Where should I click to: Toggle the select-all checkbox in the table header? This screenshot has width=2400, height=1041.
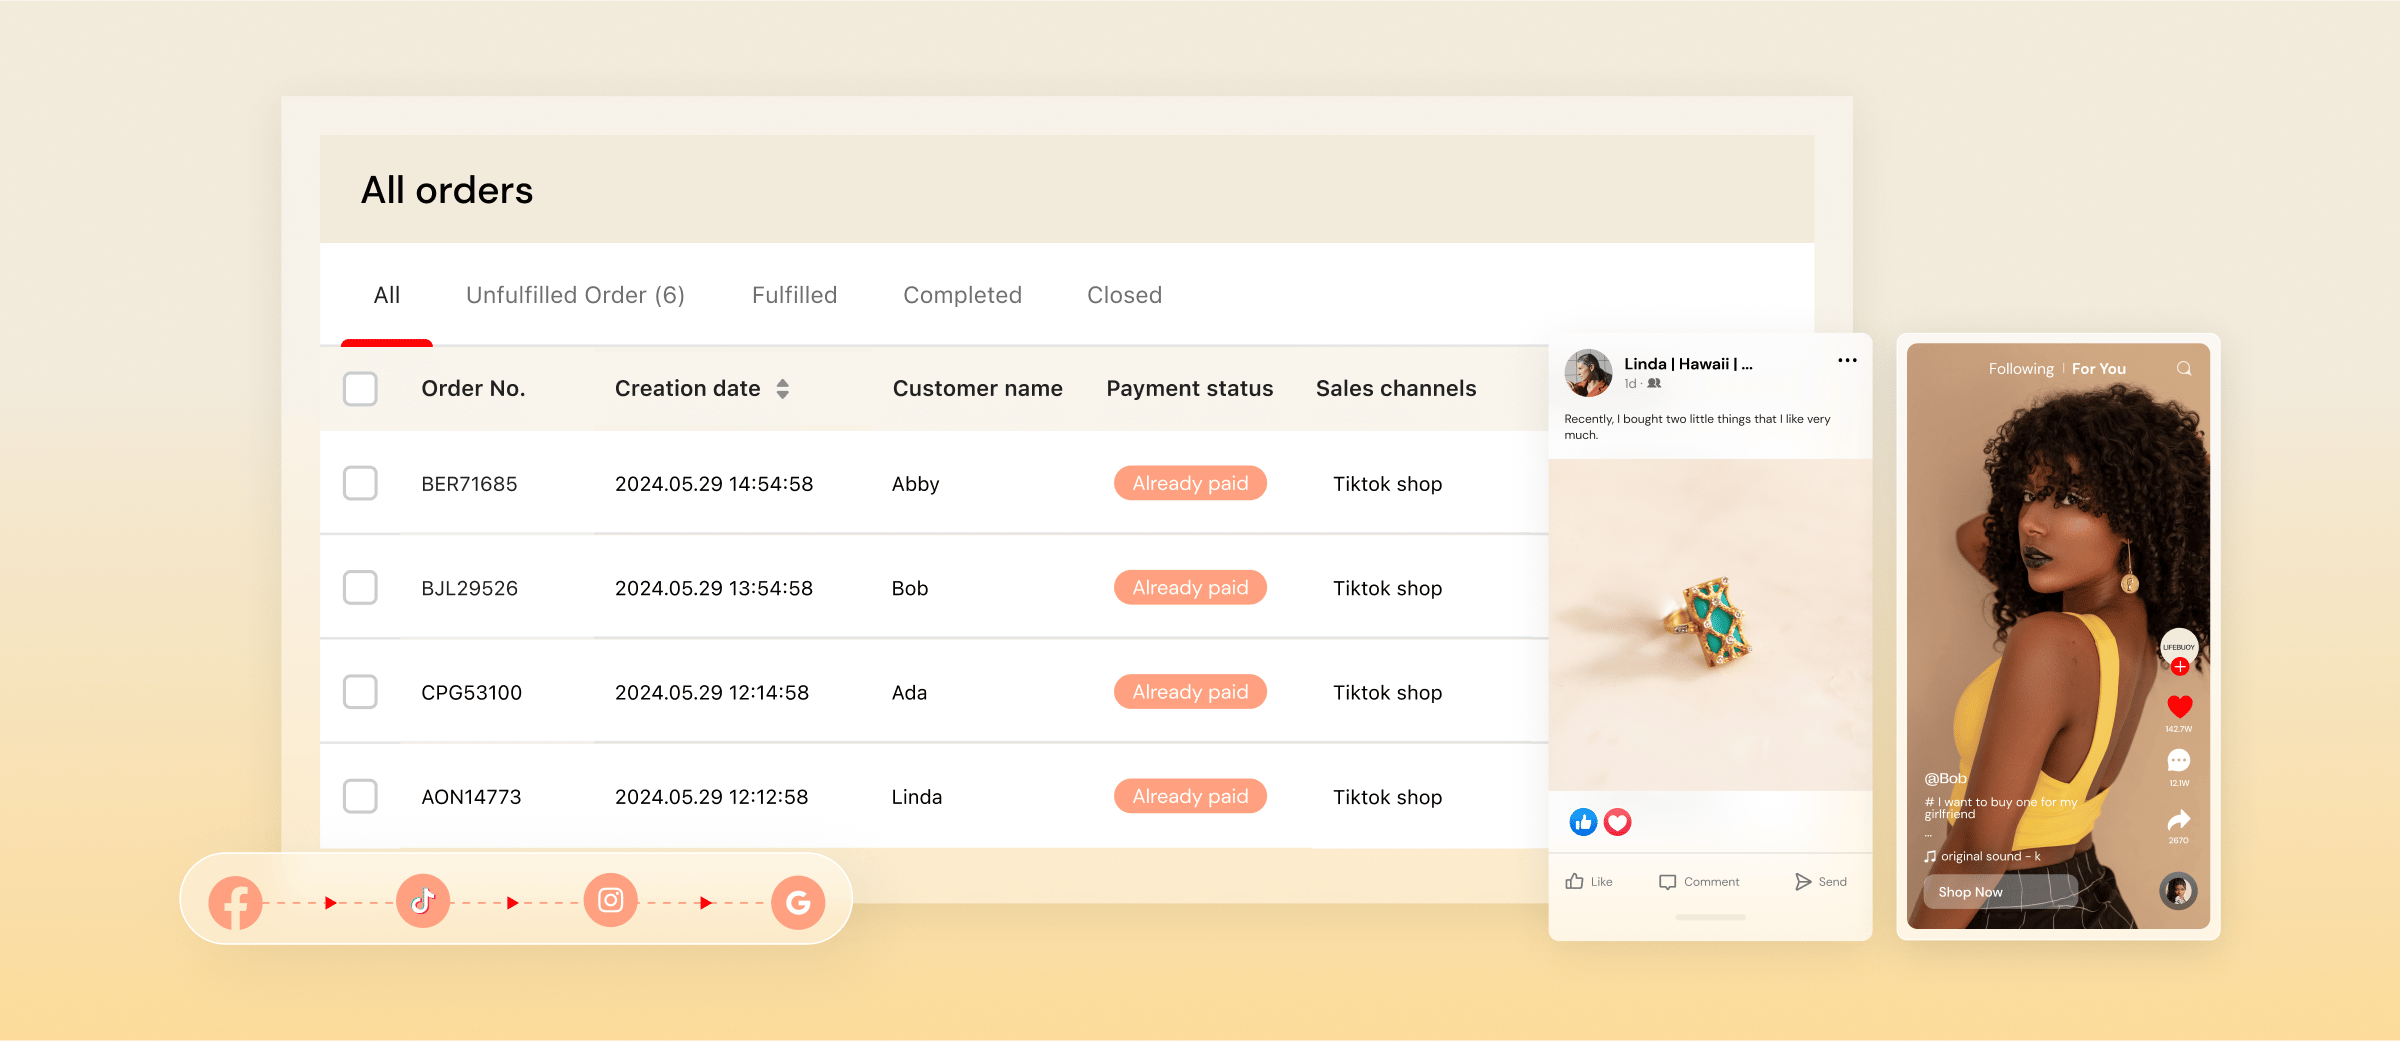point(360,389)
